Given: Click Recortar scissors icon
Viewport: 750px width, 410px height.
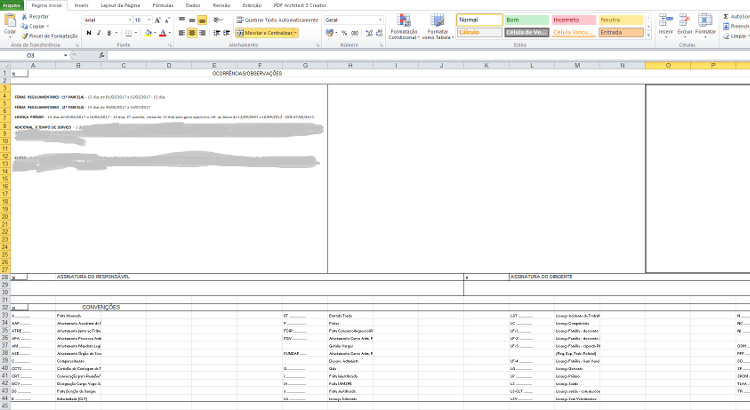Looking at the screenshot, I should coord(24,17).
